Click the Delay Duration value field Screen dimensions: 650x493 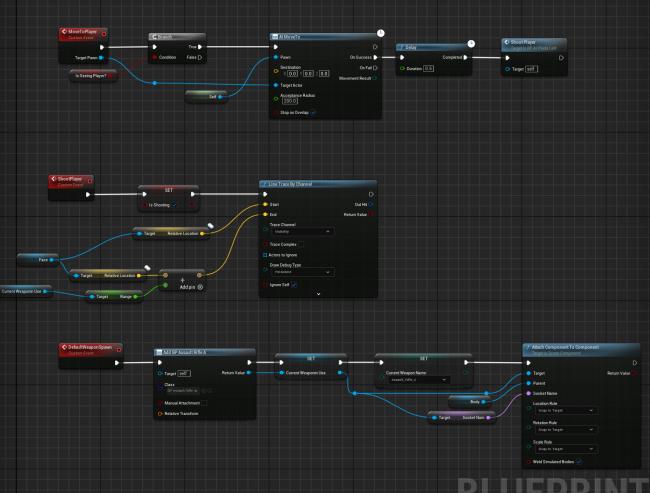pos(429,68)
